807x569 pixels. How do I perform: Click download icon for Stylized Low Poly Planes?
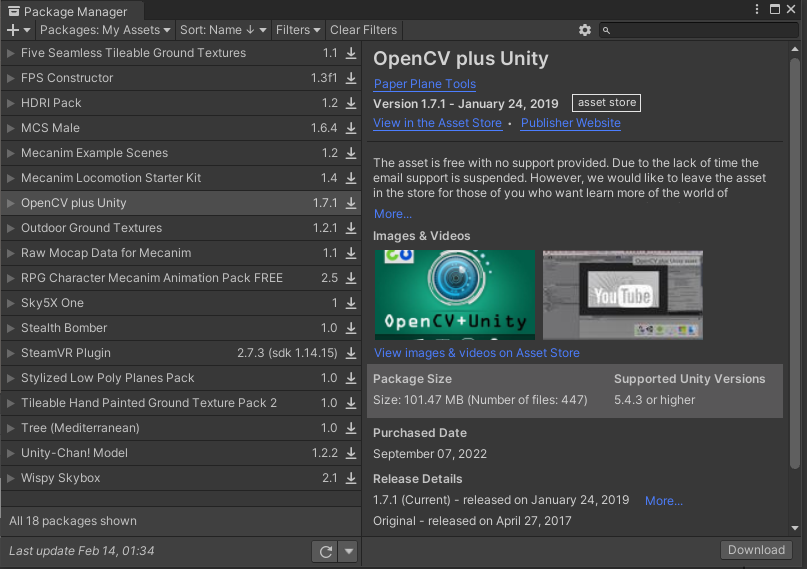pos(351,378)
